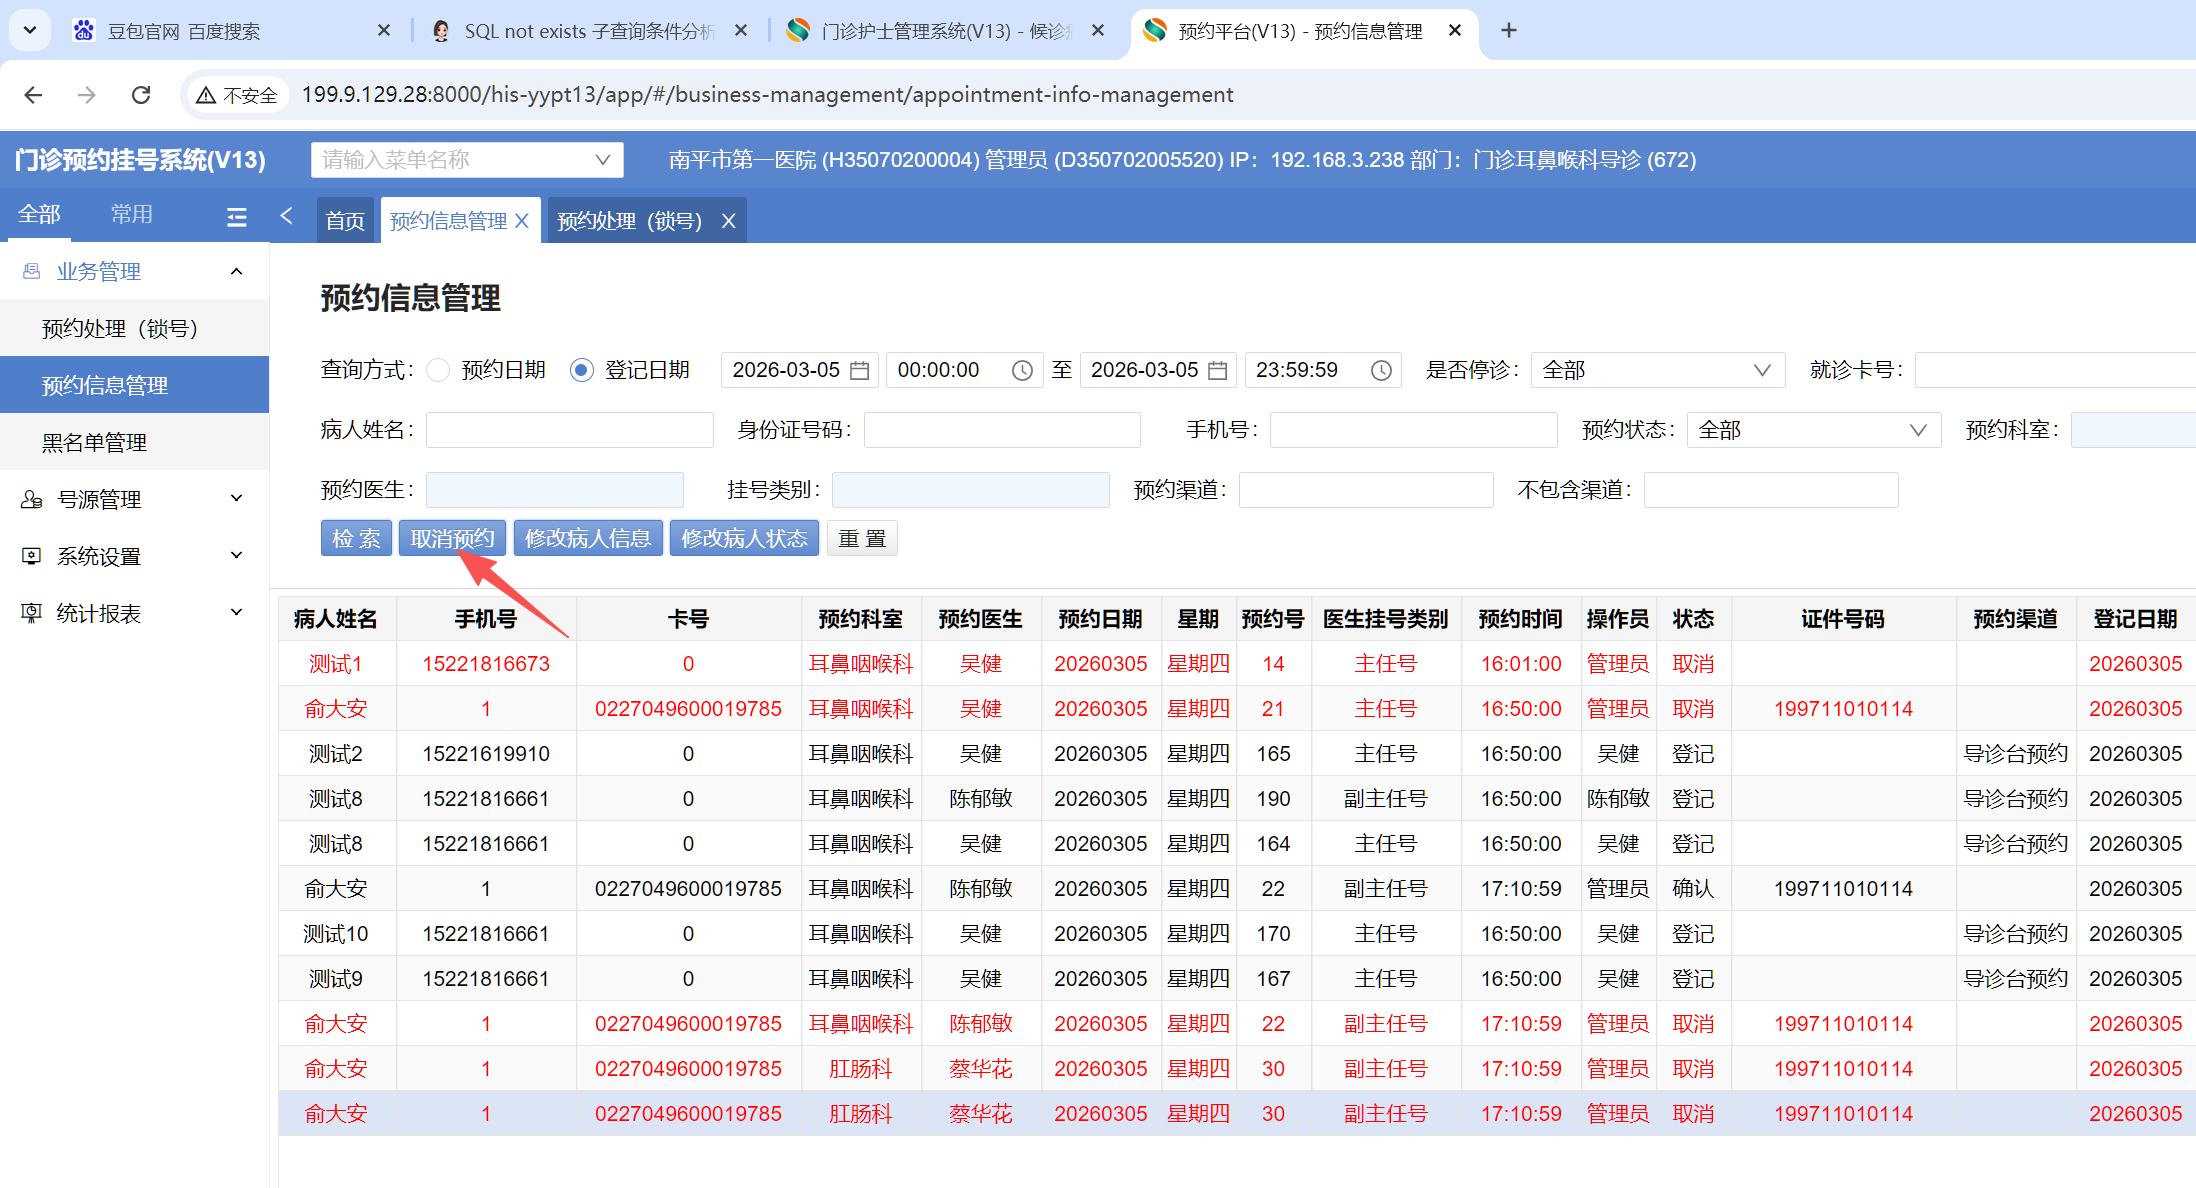This screenshot has width=2196, height=1188.
Task: Click the sidebar collapse menu icon
Action: pyautogui.click(x=237, y=216)
